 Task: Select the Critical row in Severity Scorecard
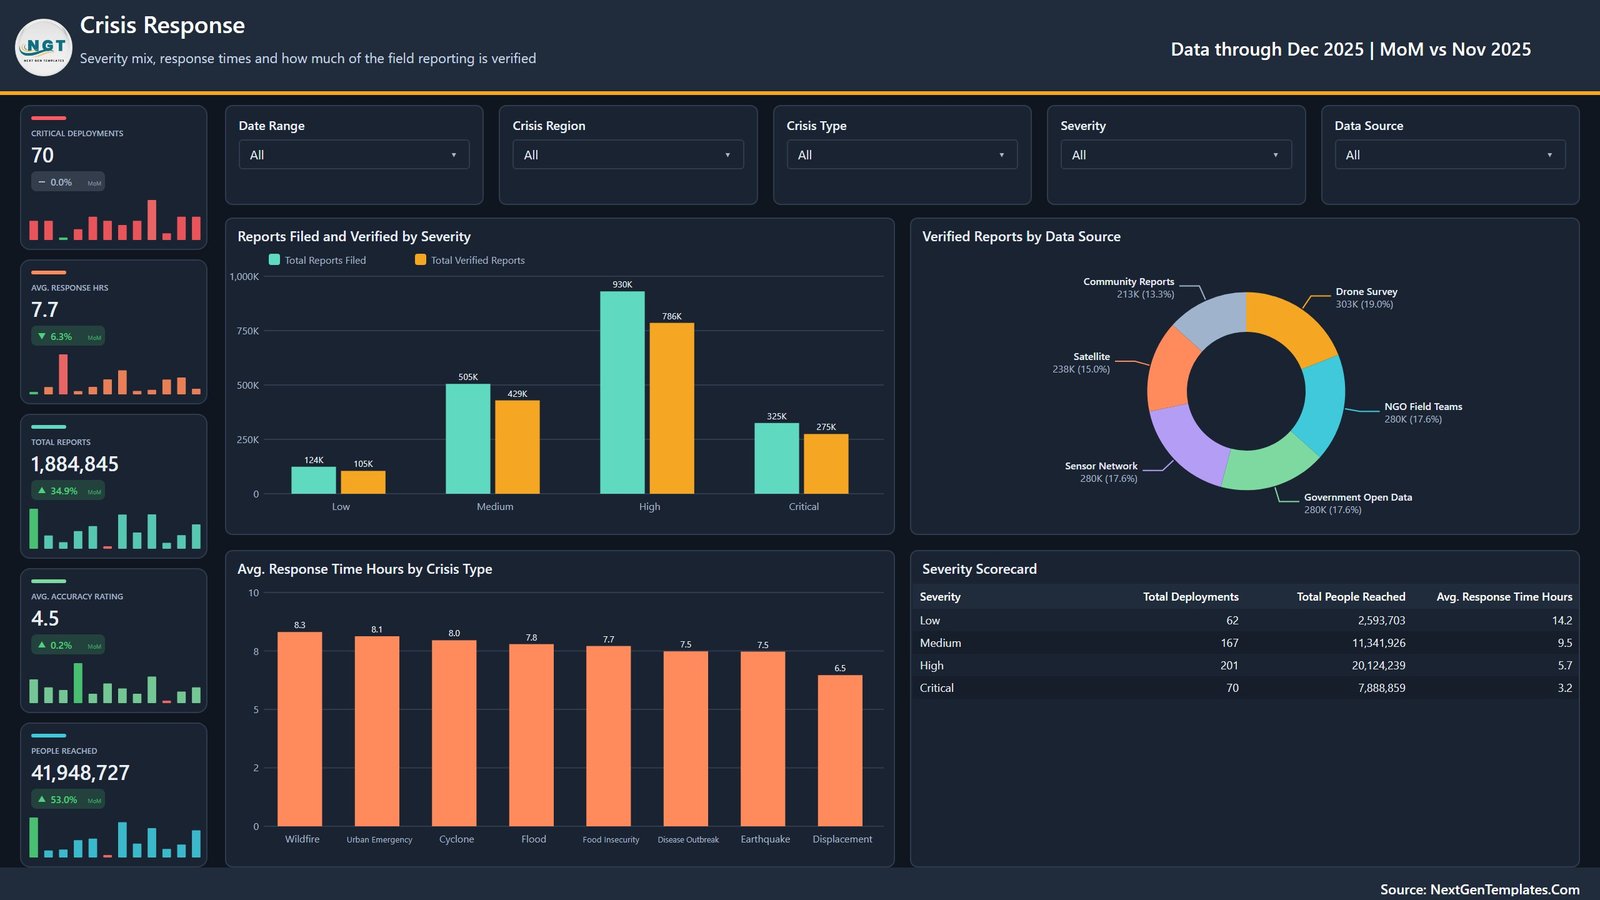[1245, 688]
